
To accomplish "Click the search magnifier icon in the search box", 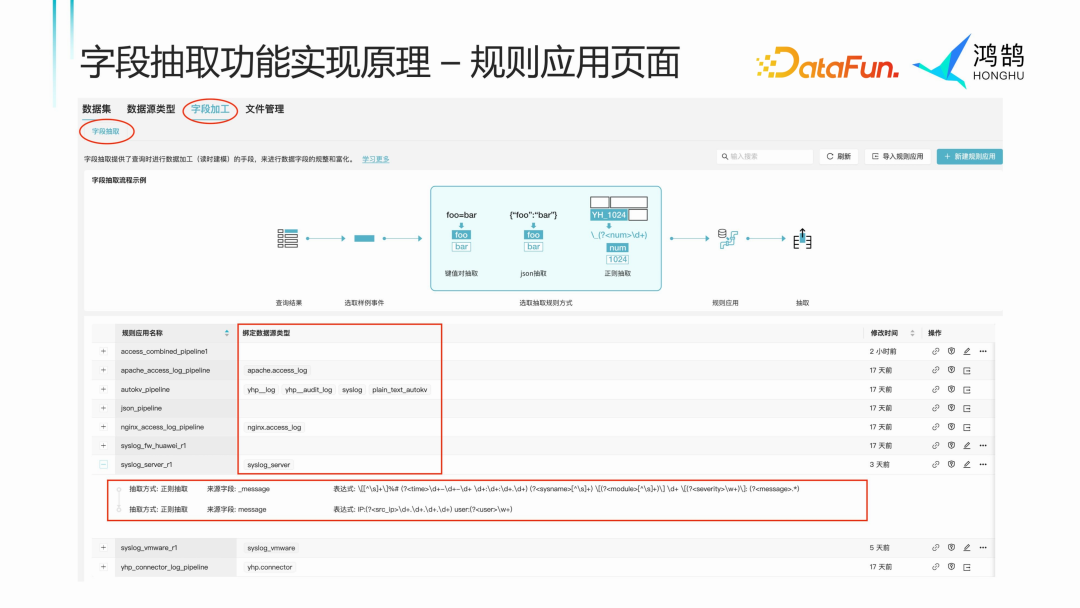I will 726,156.
